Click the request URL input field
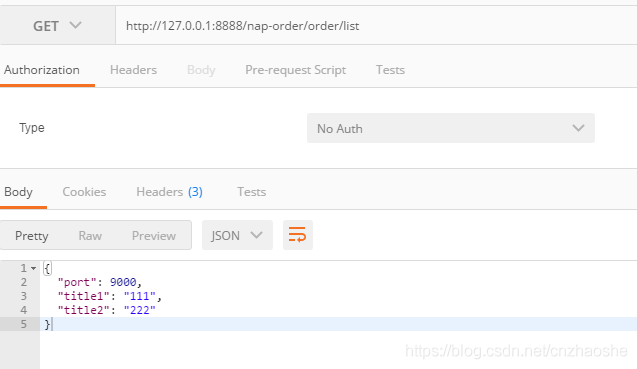This screenshot has height=369, width=637. click(376, 26)
